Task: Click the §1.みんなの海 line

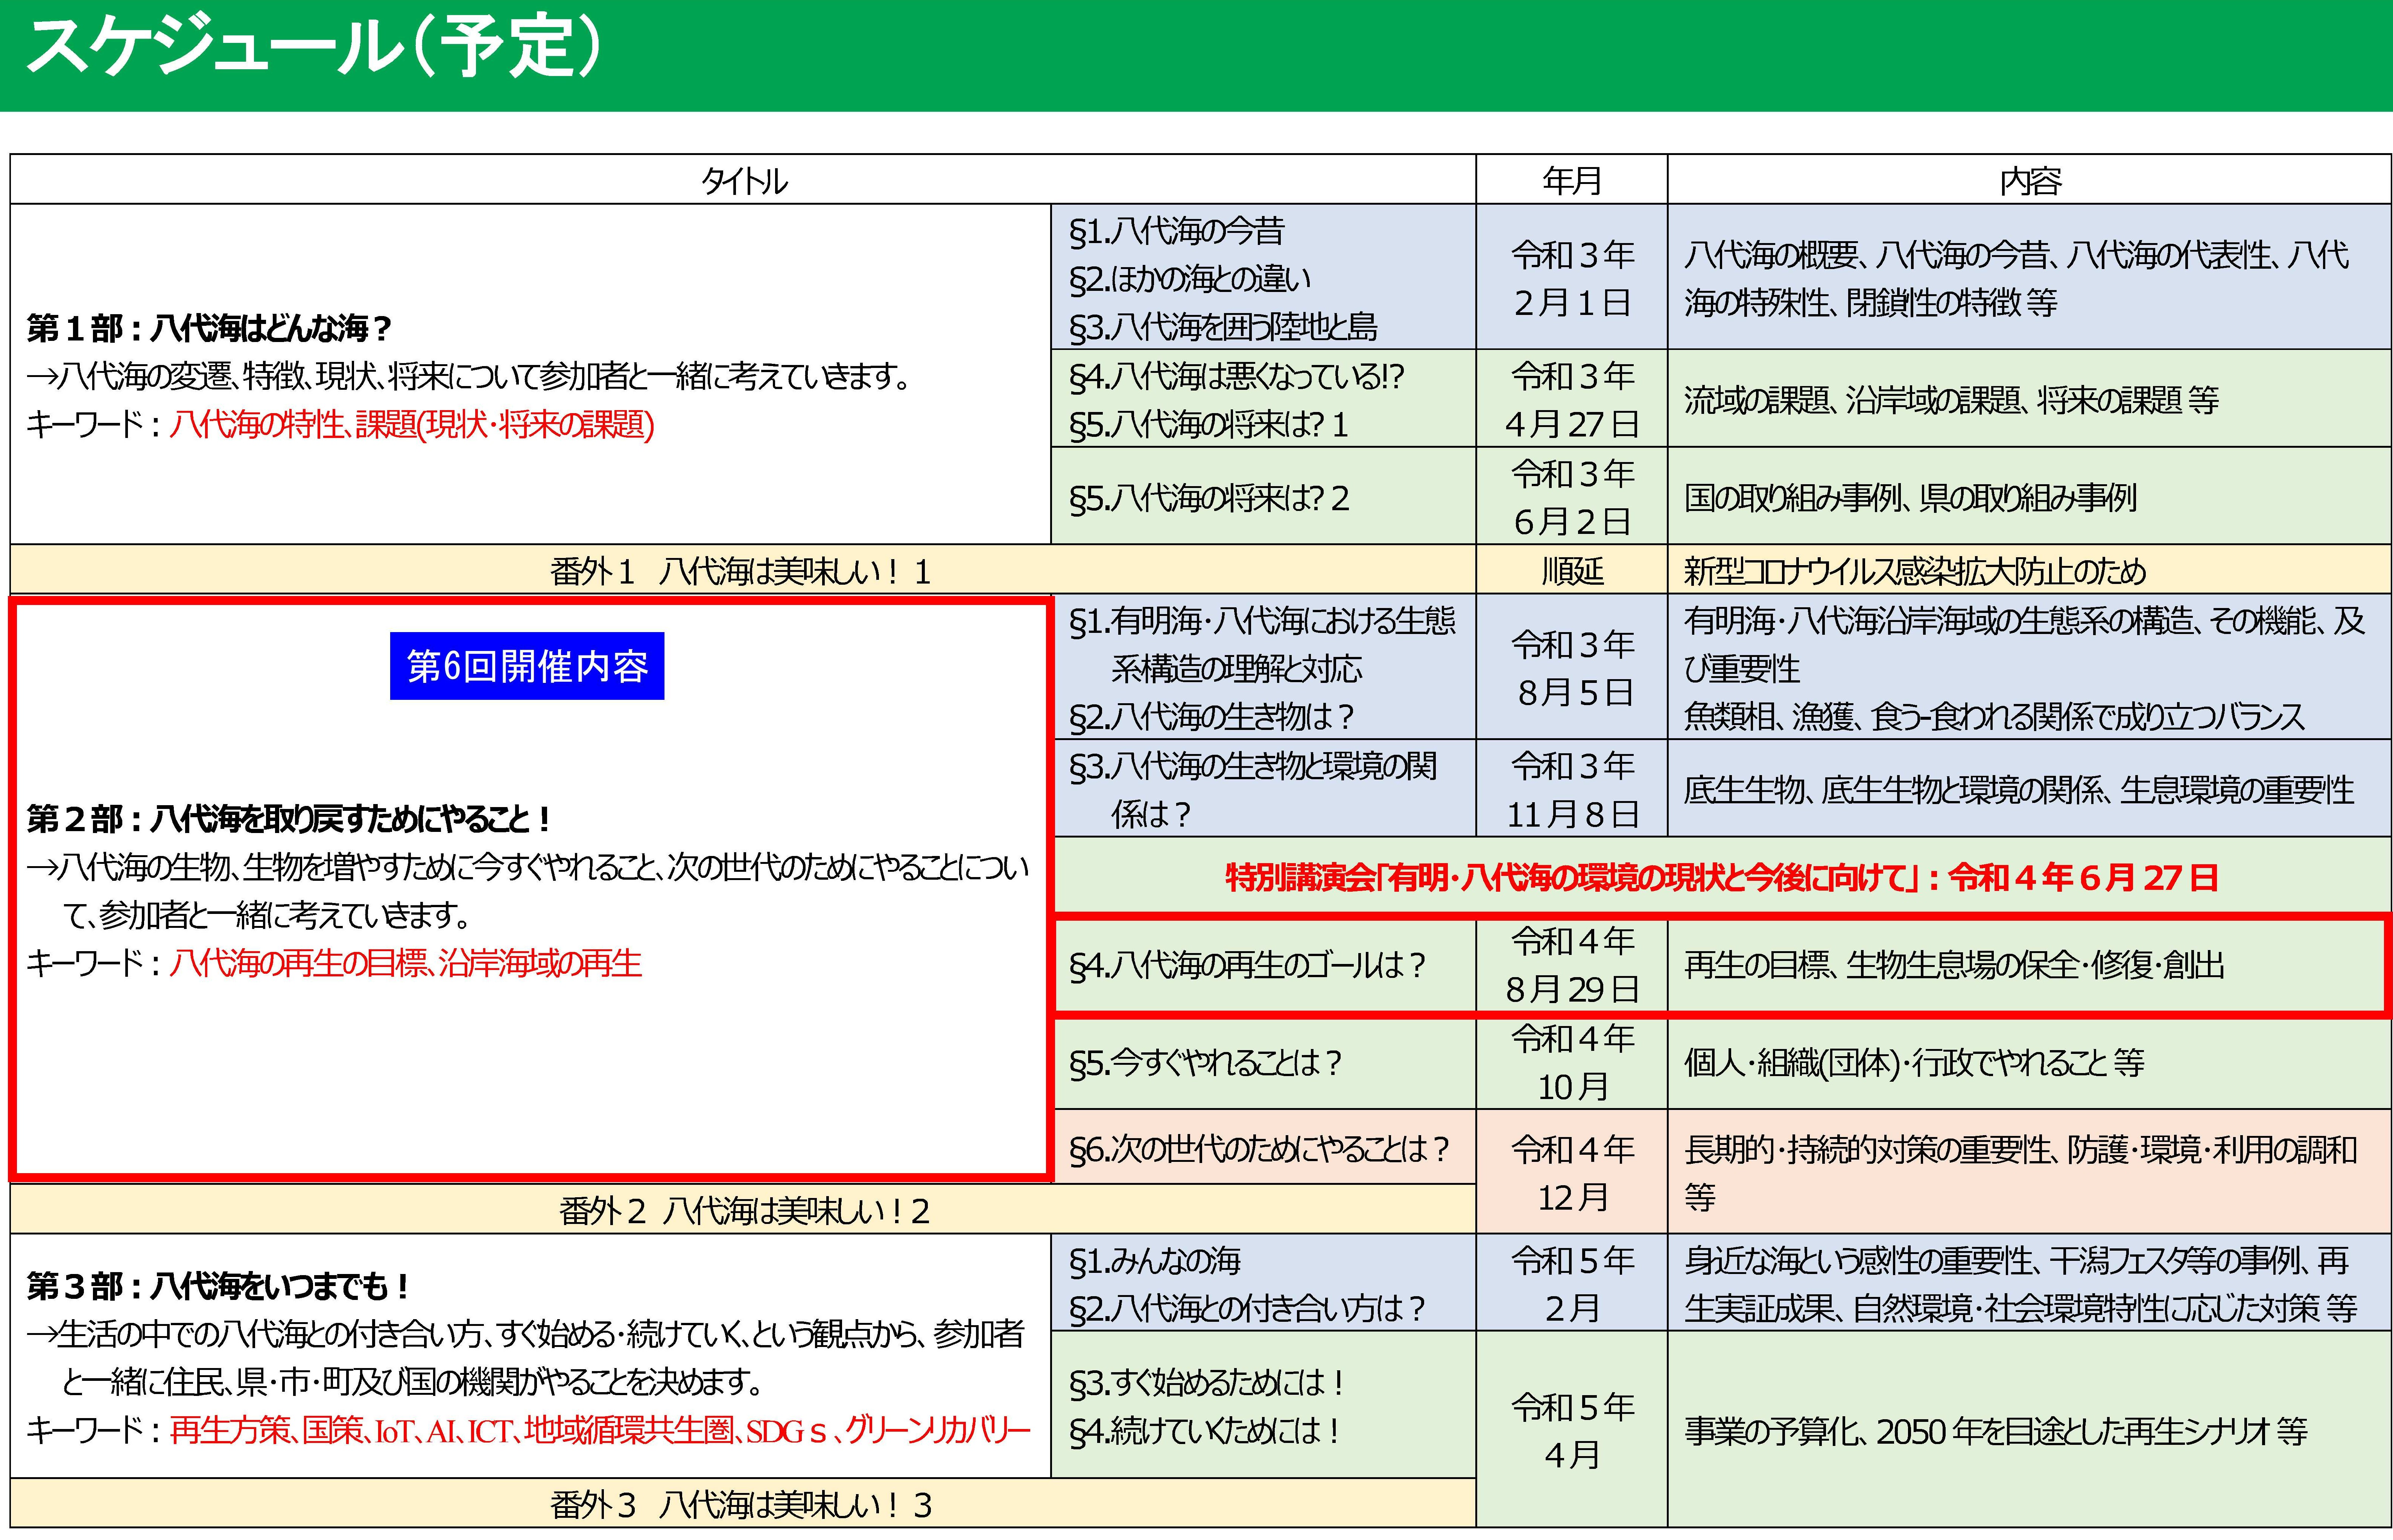Action: point(1155,1260)
